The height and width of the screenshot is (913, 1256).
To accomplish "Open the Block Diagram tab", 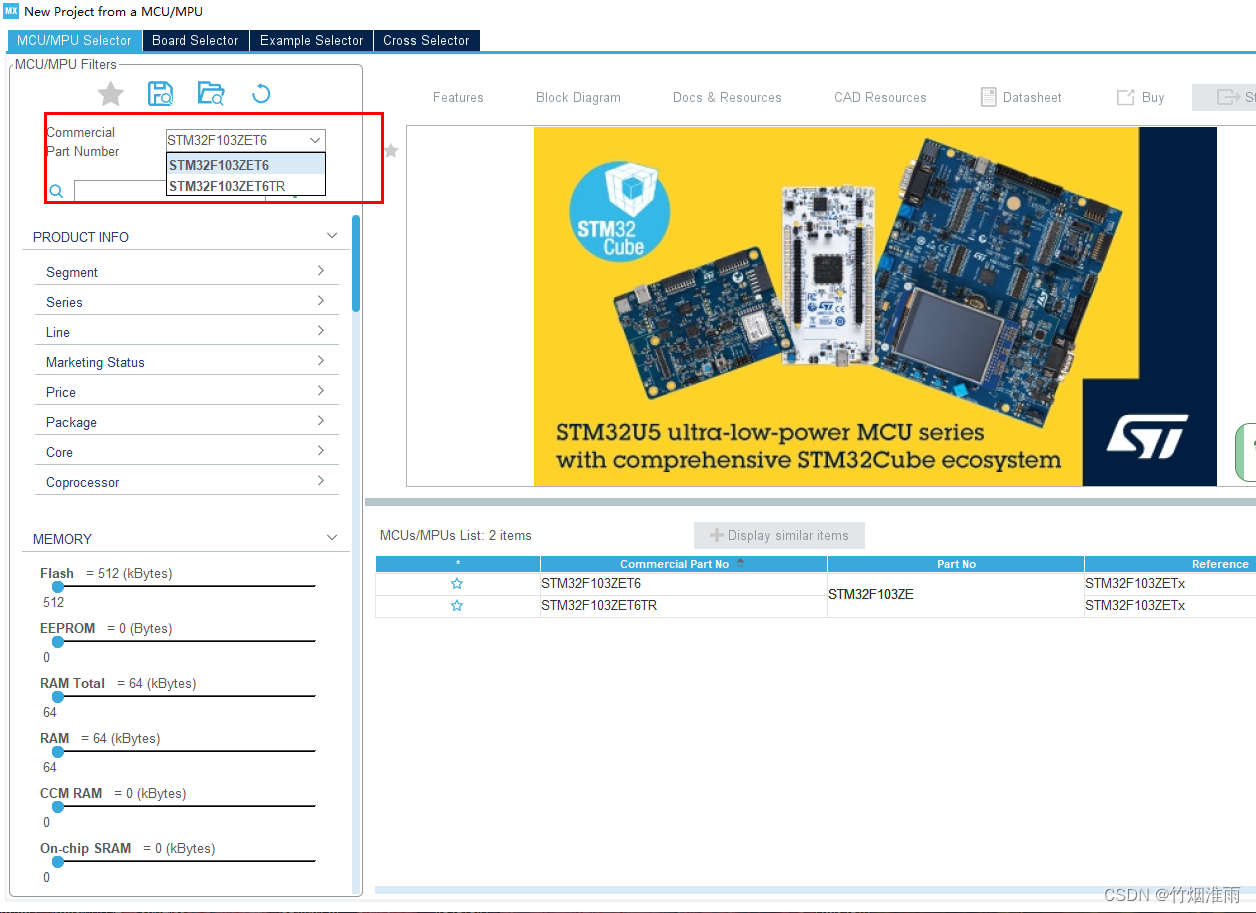I will [578, 97].
